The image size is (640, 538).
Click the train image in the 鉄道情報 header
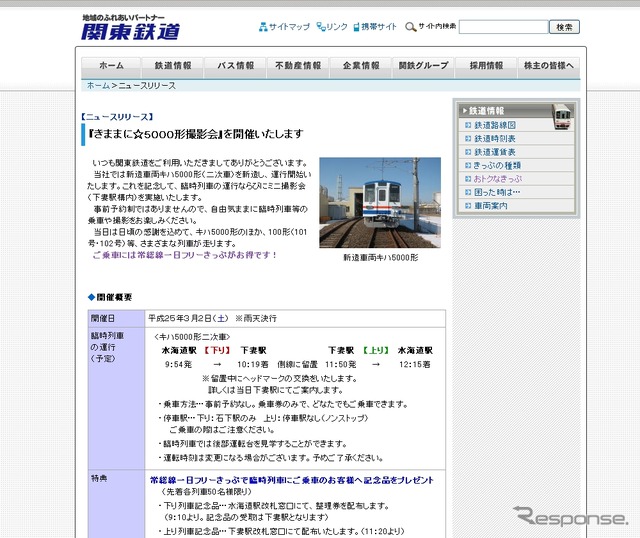562,117
